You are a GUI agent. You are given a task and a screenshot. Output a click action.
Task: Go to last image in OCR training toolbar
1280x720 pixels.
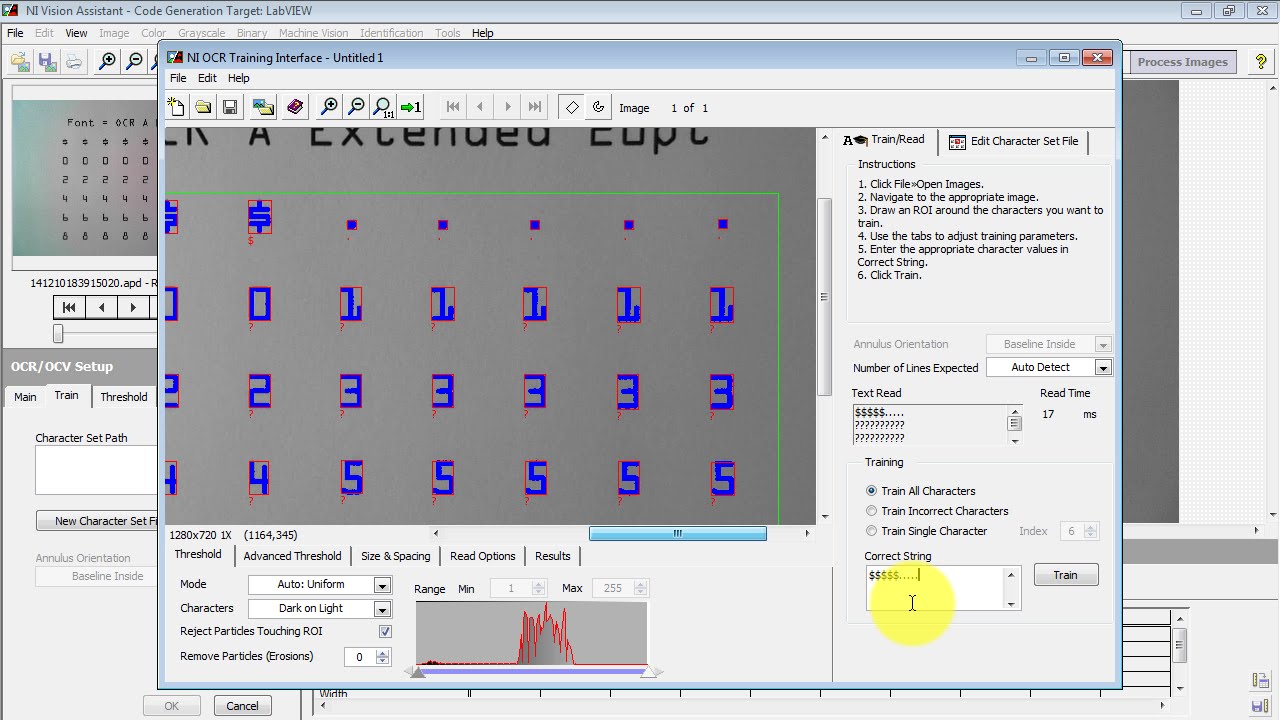(x=535, y=107)
